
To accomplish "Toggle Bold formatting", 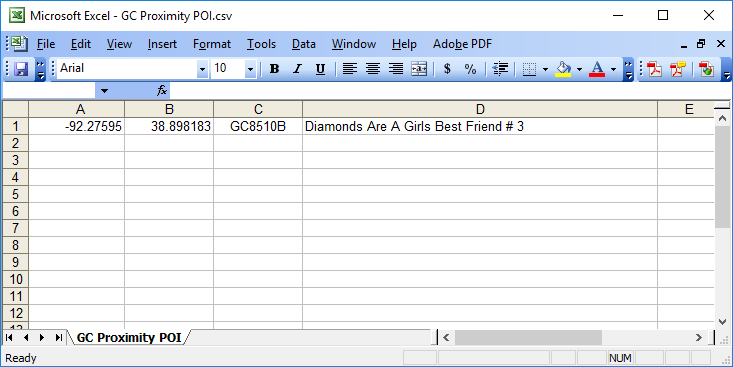I will [x=274, y=69].
